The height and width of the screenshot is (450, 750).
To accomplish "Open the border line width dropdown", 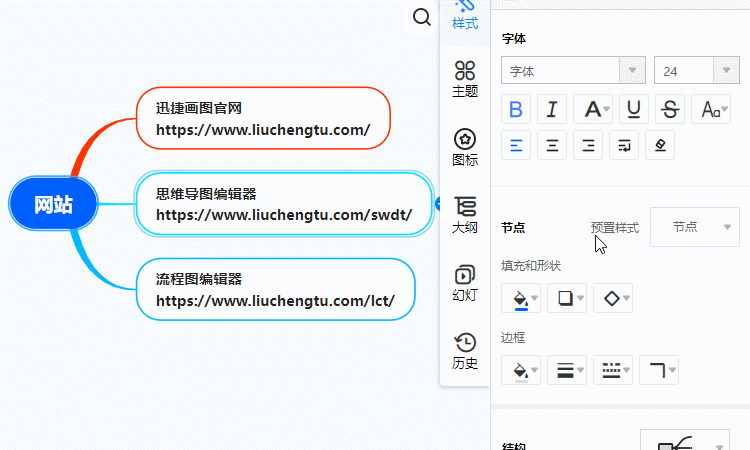I will (567, 370).
